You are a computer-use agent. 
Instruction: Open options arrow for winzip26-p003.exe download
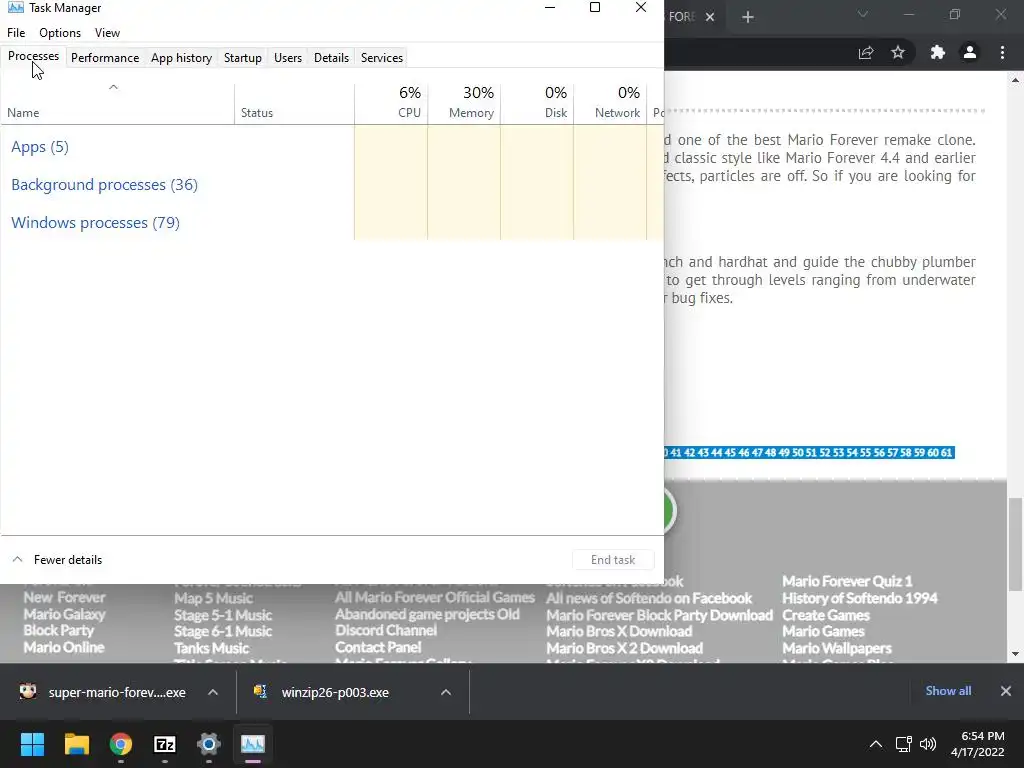(446, 692)
